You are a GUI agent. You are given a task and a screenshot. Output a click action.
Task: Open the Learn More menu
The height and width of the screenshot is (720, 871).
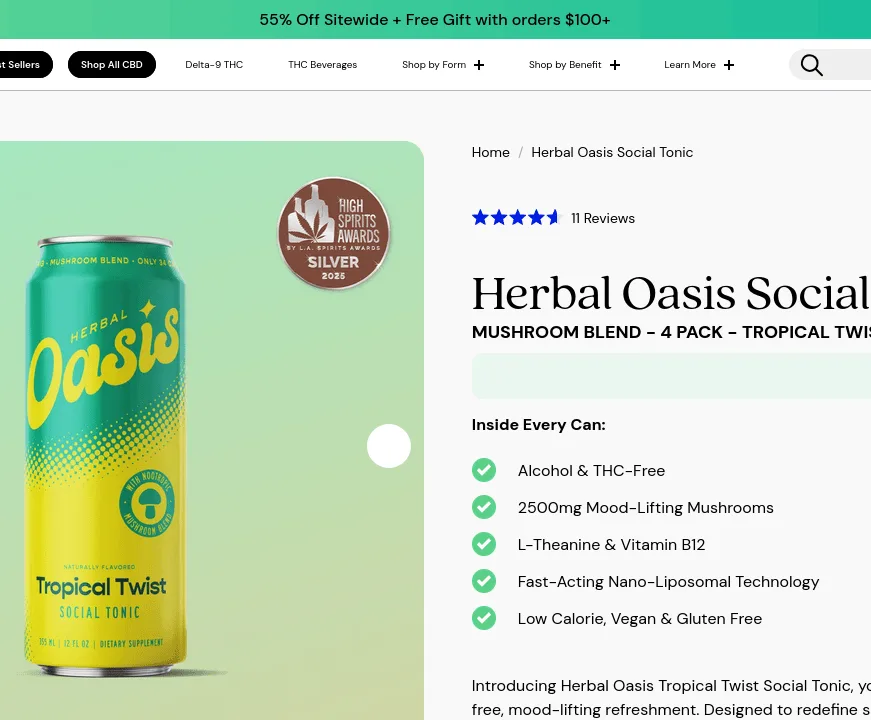tap(690, 64)
